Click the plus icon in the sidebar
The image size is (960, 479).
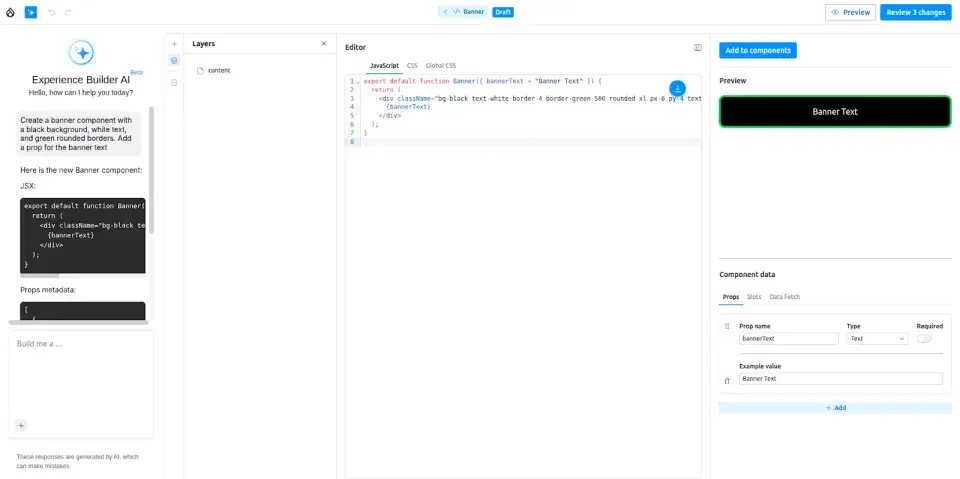point(174,44)
